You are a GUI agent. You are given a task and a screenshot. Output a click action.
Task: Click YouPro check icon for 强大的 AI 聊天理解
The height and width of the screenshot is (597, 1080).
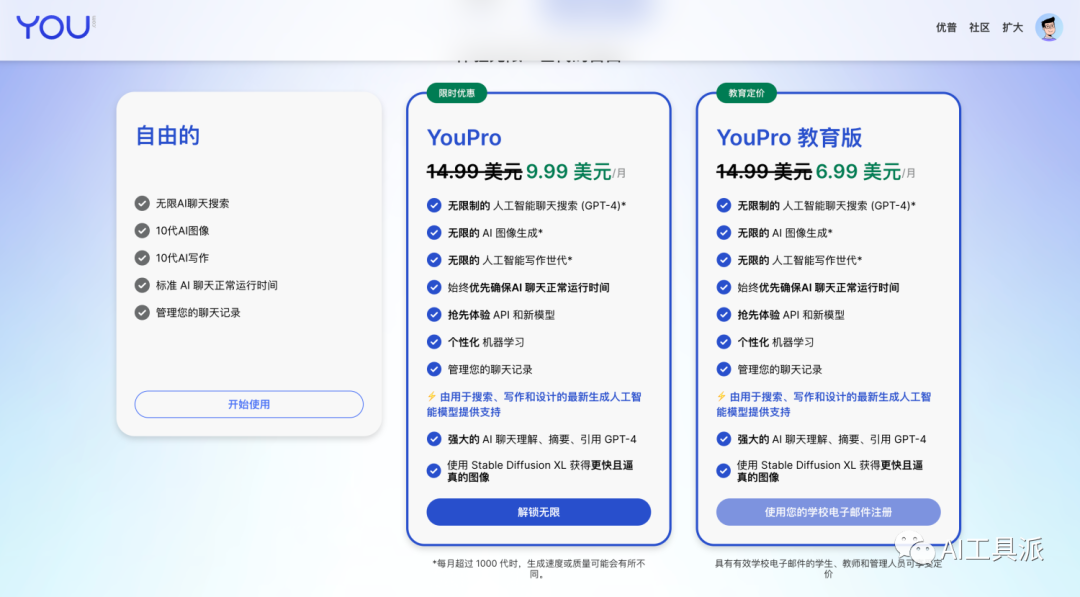(434, 439)
